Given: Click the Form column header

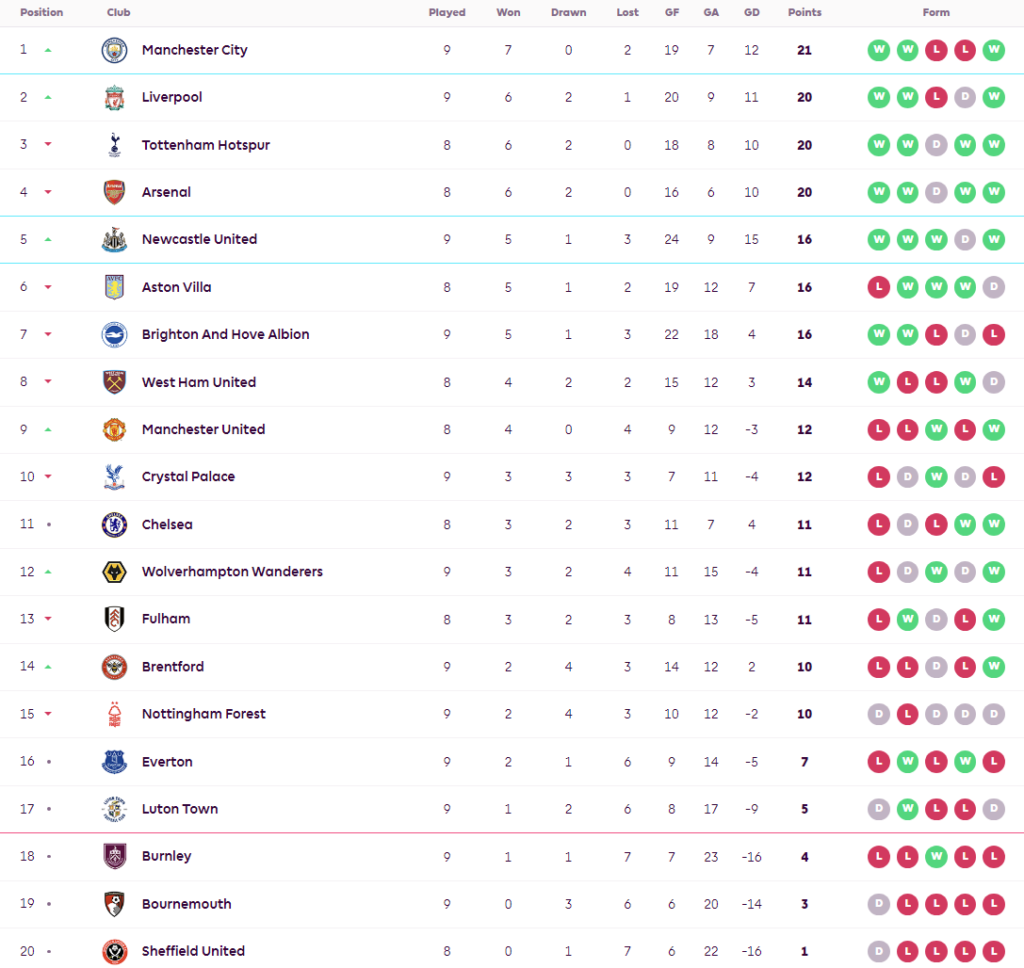Looking at the screenshot, I should [x=936, y=12].
